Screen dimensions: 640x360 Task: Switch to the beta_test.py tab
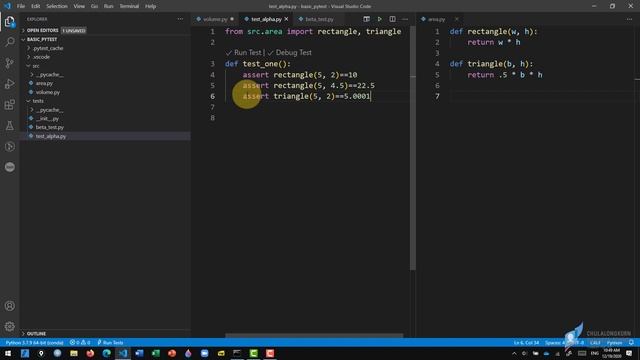319,19
